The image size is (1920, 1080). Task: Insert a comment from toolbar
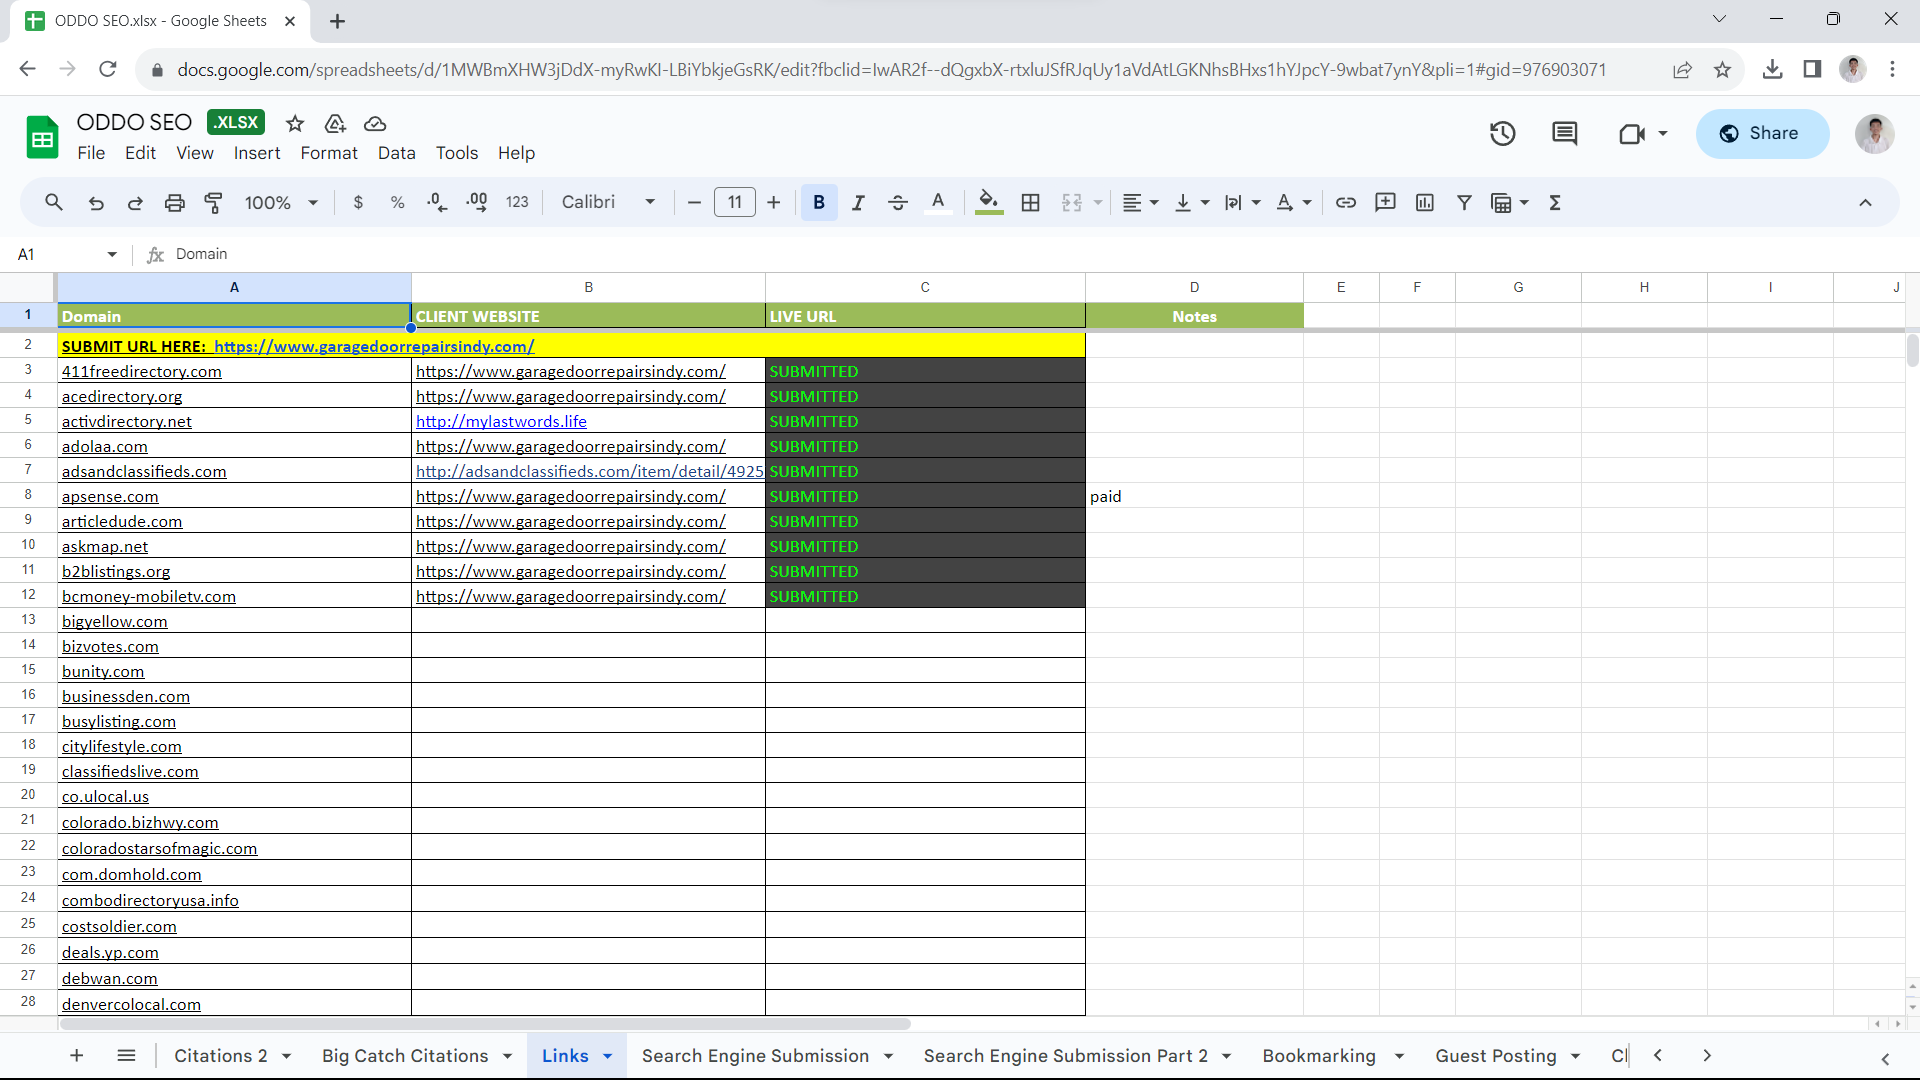pyautogui.click(x=1386, y=203)
